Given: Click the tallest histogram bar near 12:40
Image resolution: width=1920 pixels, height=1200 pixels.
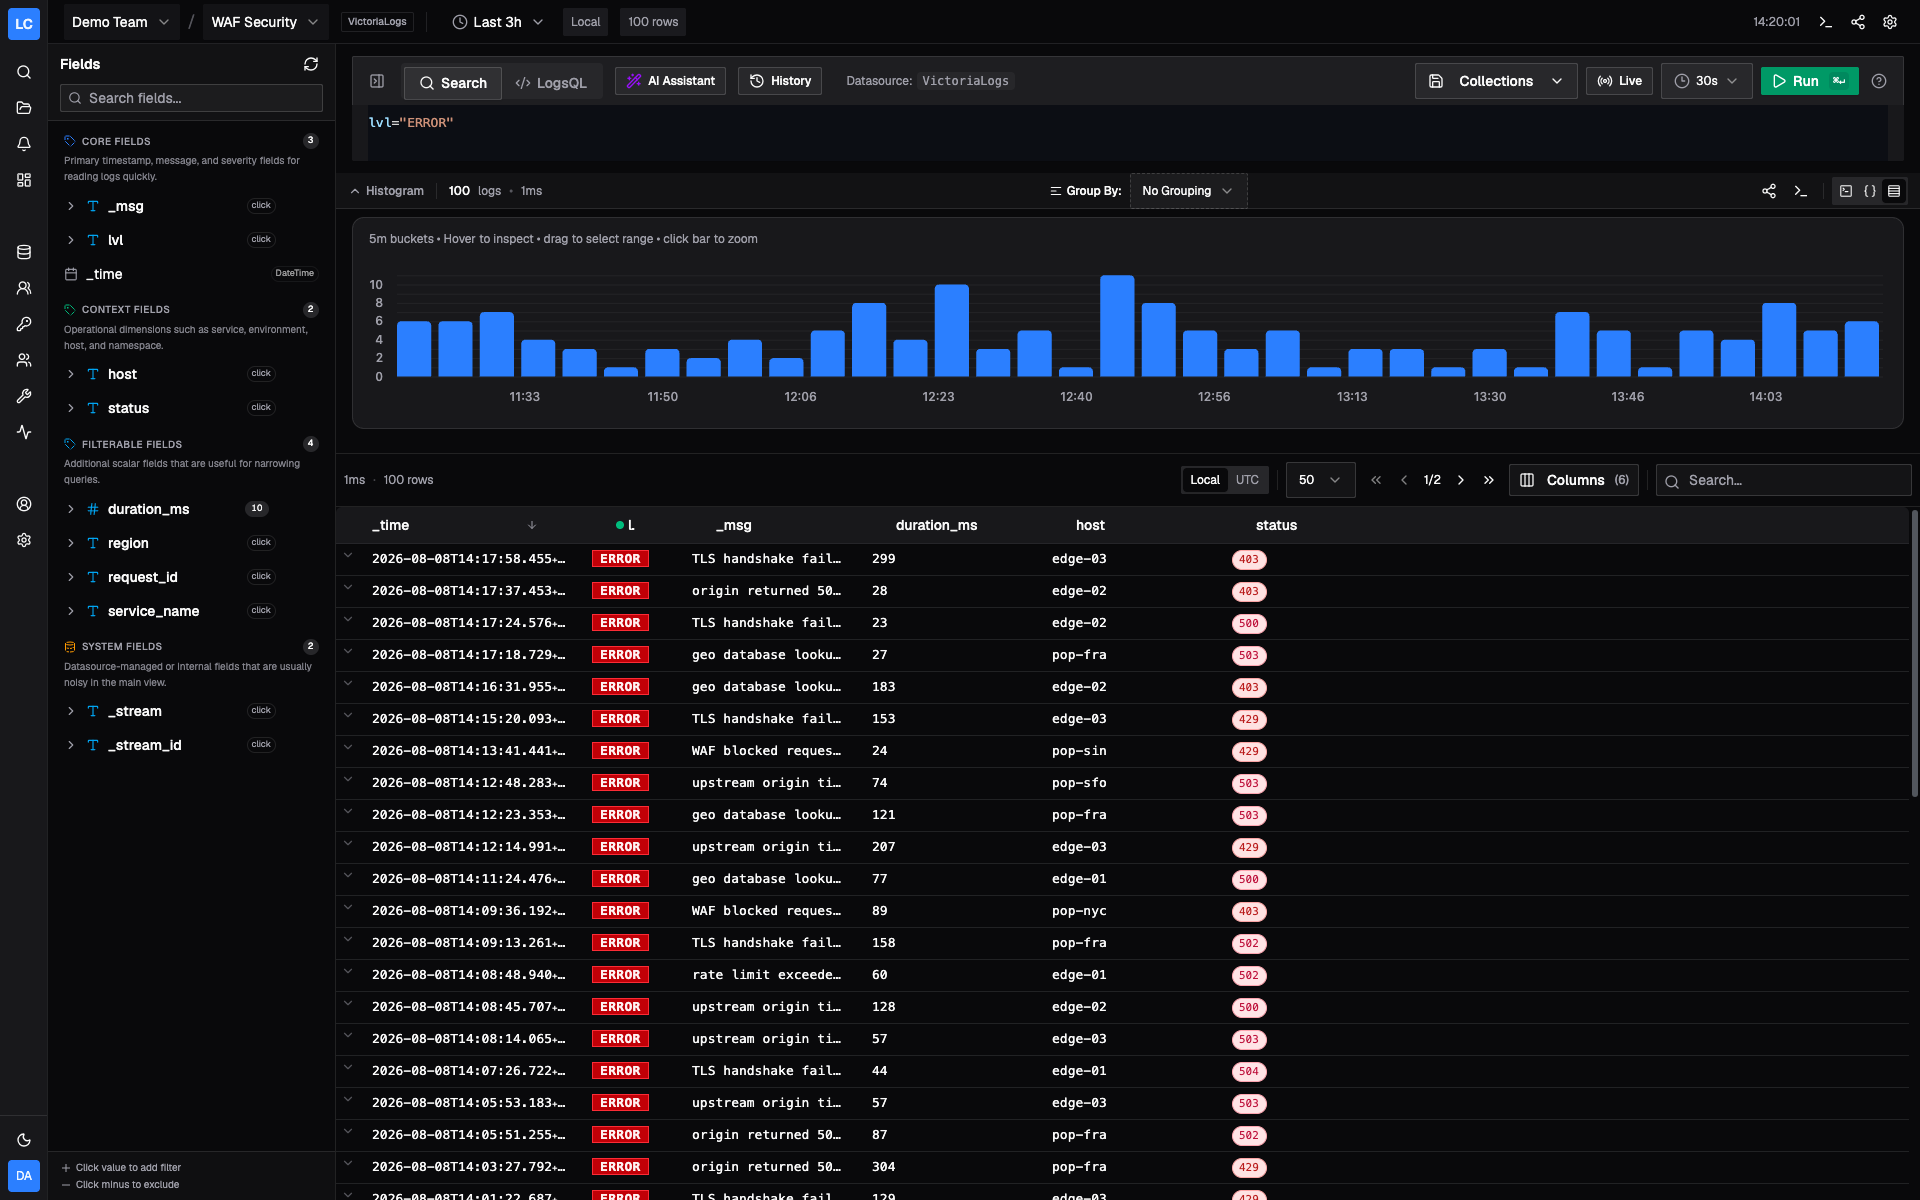Looking at the screenshot, I should (1117, 326).
